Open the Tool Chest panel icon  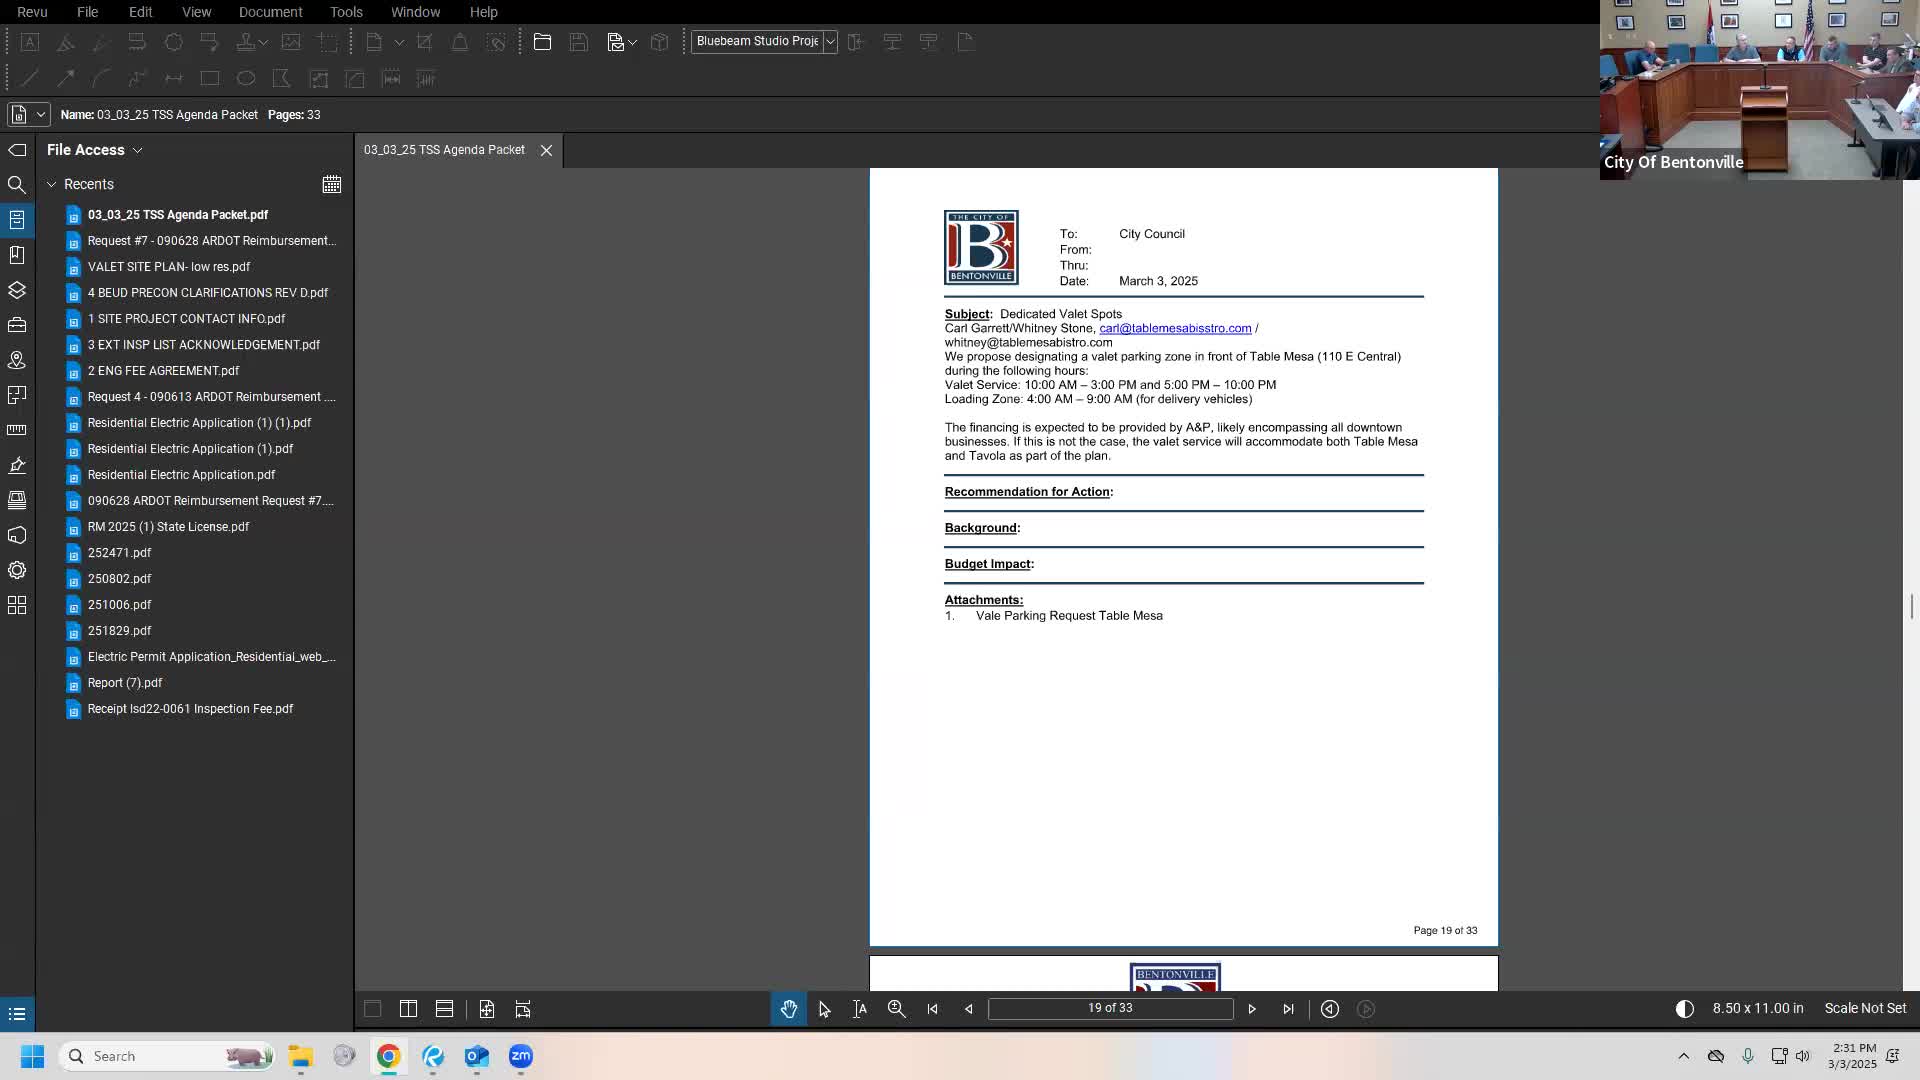pos(17,325)
